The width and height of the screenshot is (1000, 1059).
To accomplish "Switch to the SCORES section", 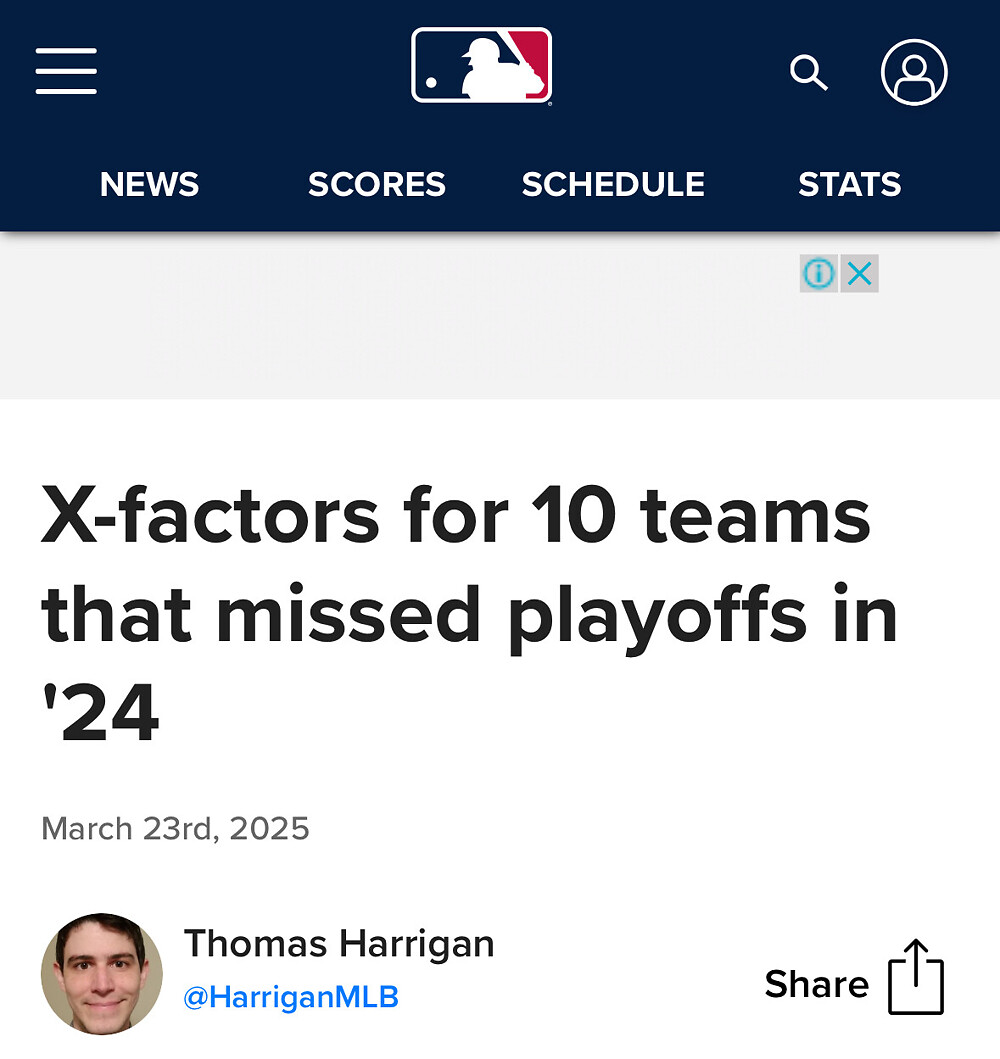I will [377, 184].
